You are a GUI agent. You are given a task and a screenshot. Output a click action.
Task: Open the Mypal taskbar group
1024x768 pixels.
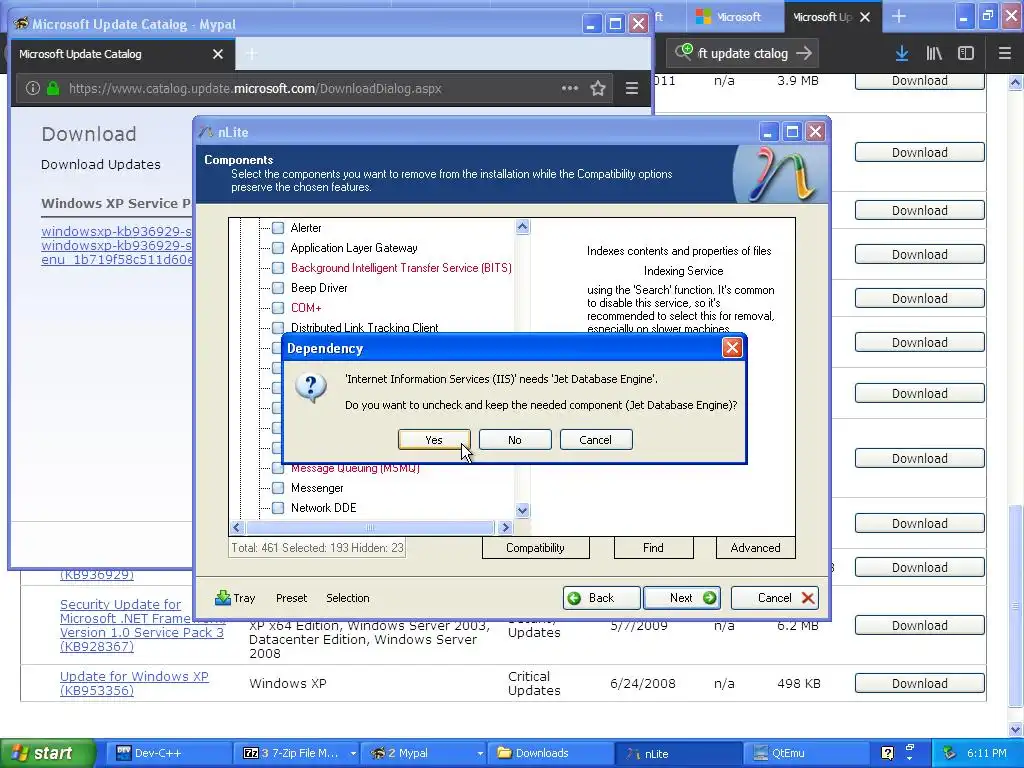423,753
